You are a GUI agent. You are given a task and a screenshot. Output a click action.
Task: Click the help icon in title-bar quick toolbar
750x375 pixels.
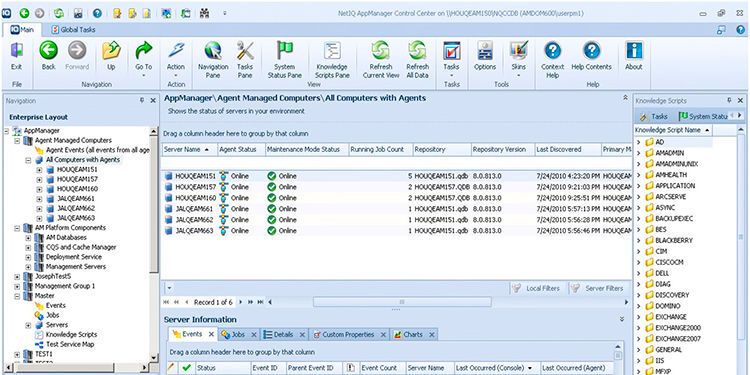pyautogui.click(x=97, y=13)
